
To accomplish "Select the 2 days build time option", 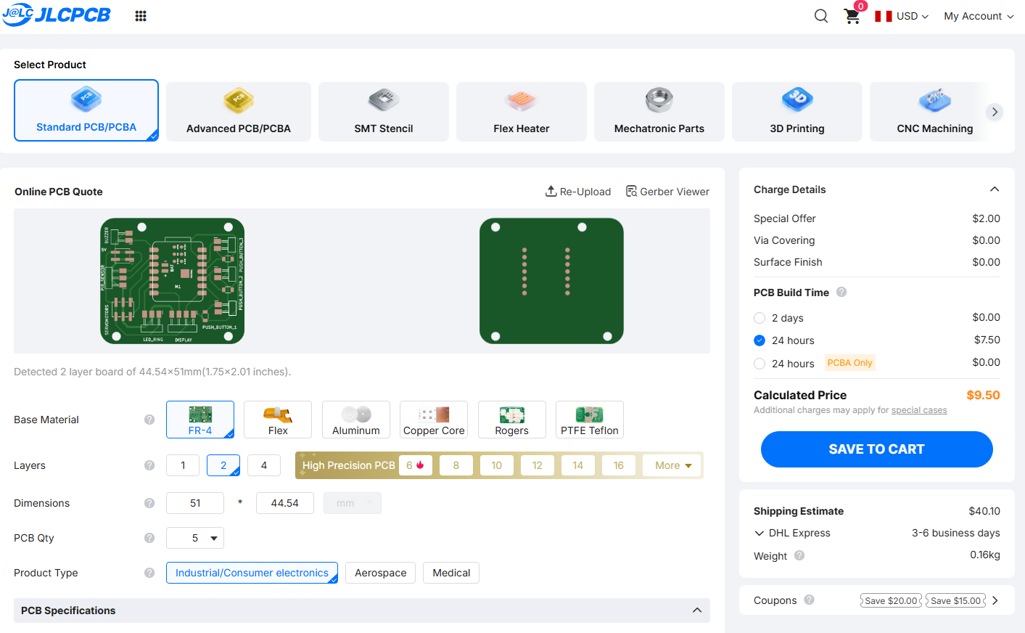I will point(759,318).
